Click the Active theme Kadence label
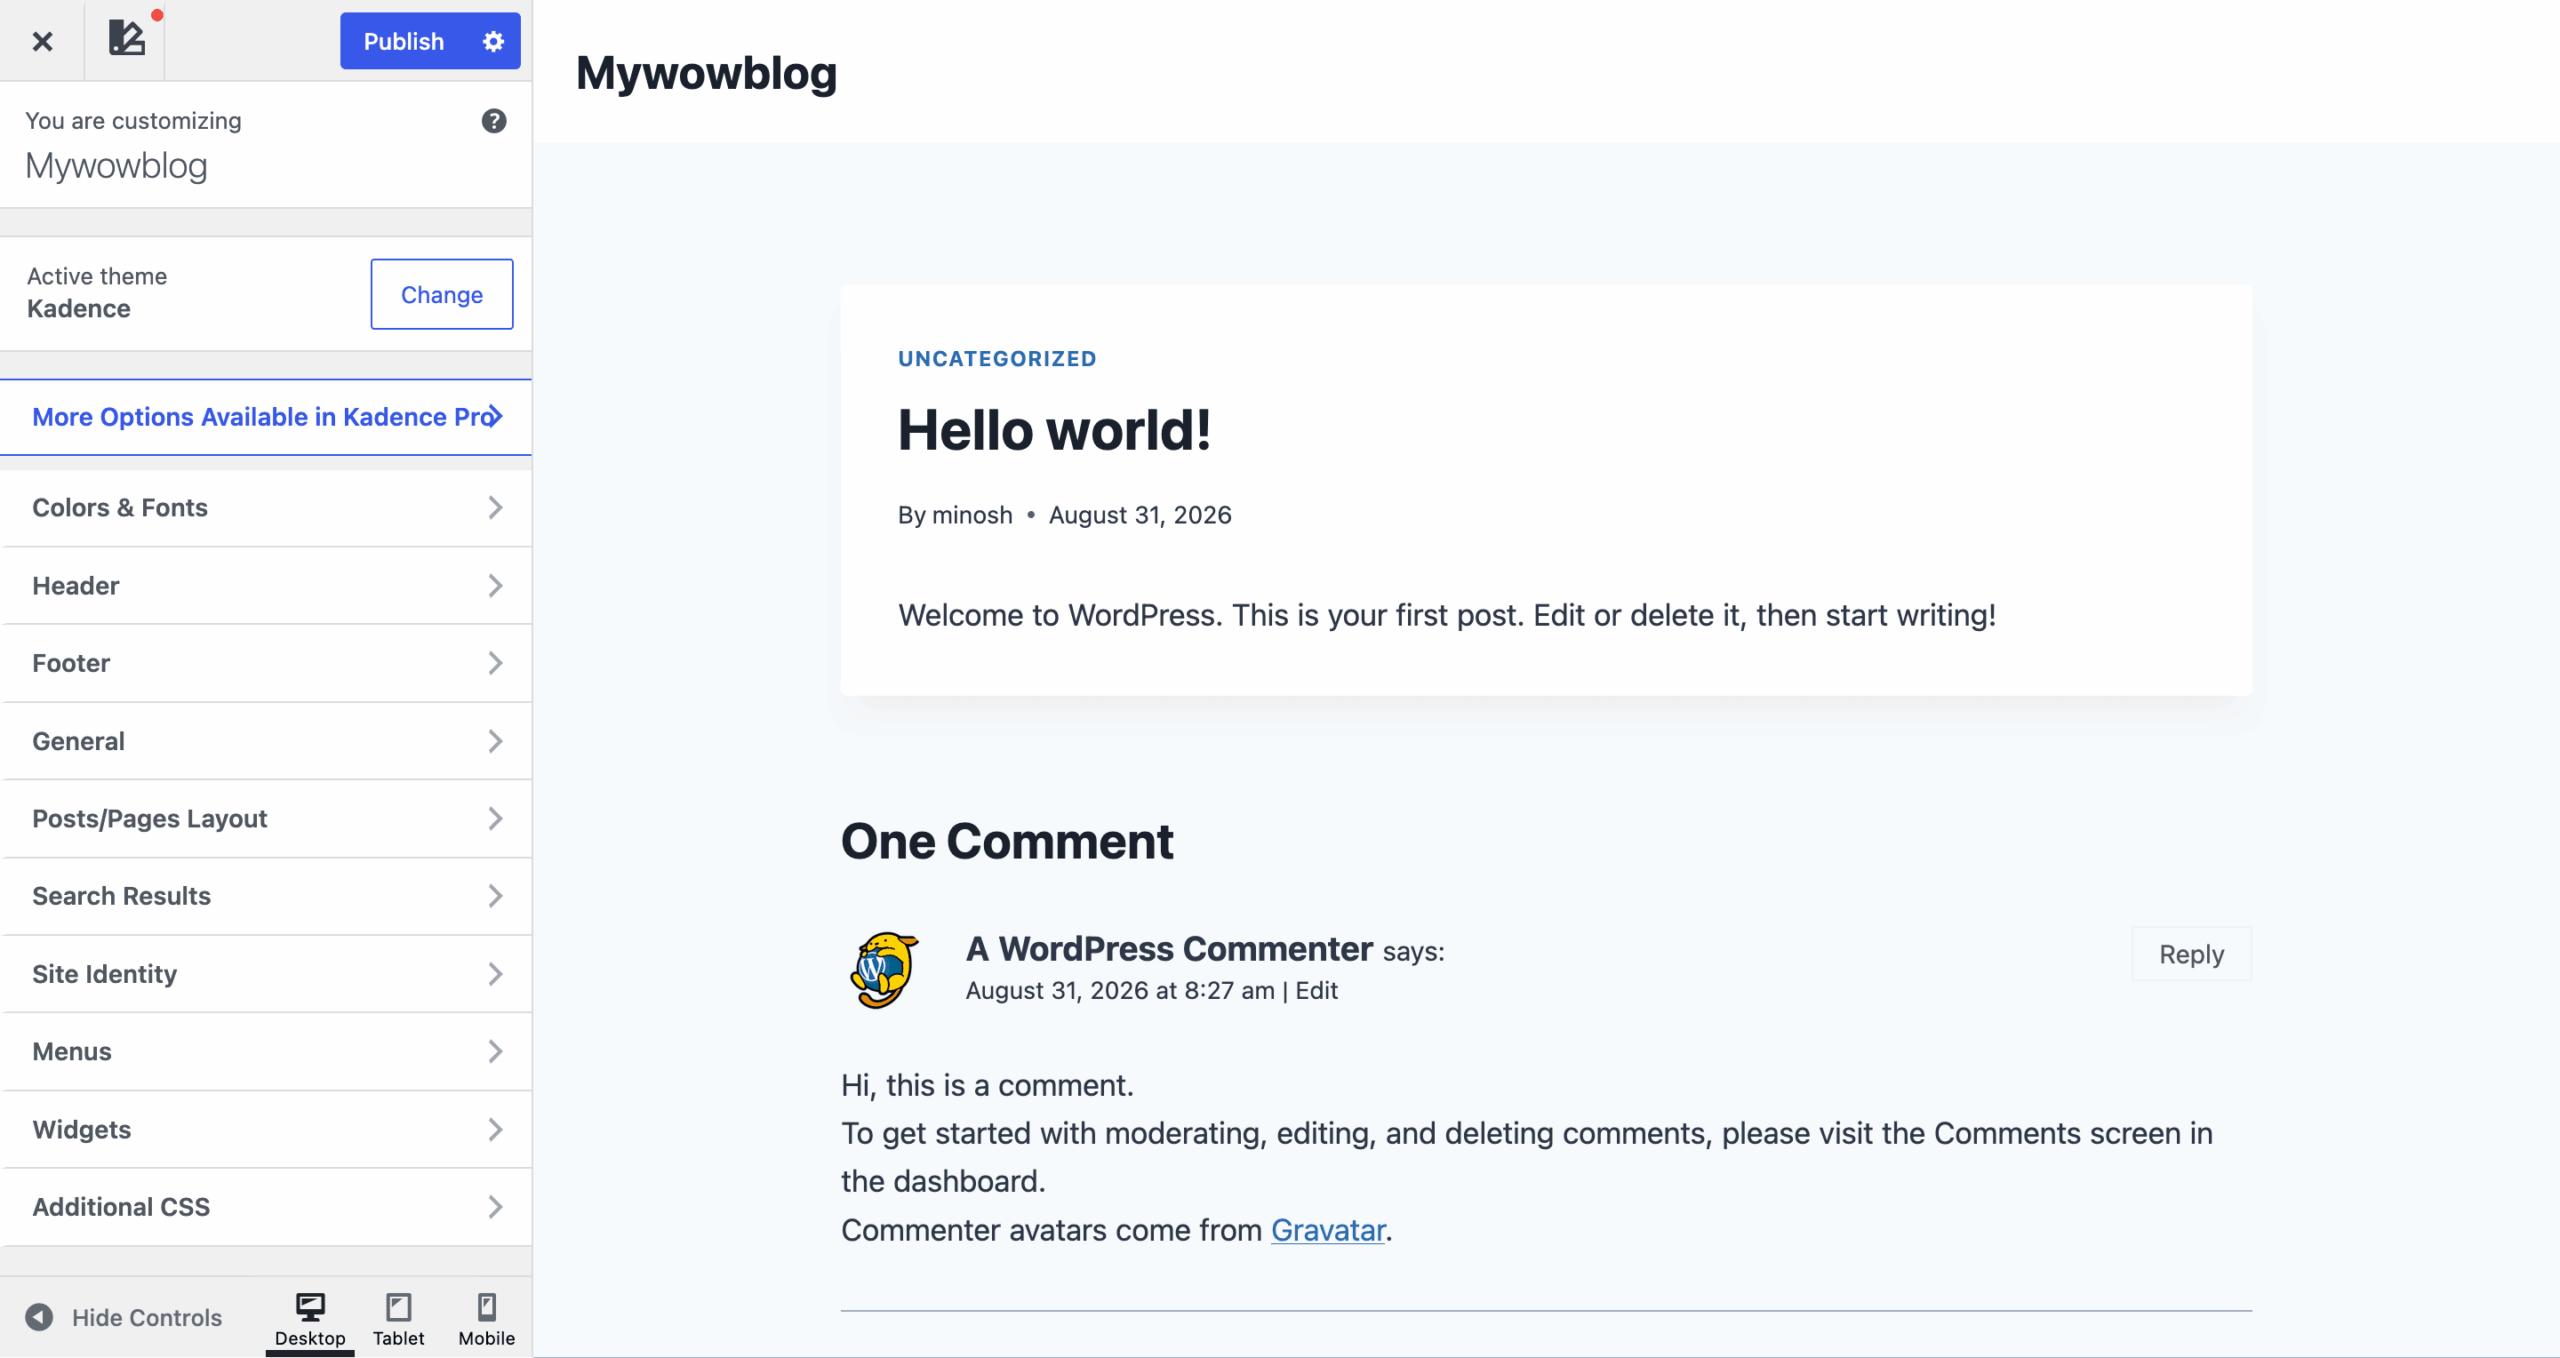Screen dimensions: 2560x1358 (x=97, y=292)
